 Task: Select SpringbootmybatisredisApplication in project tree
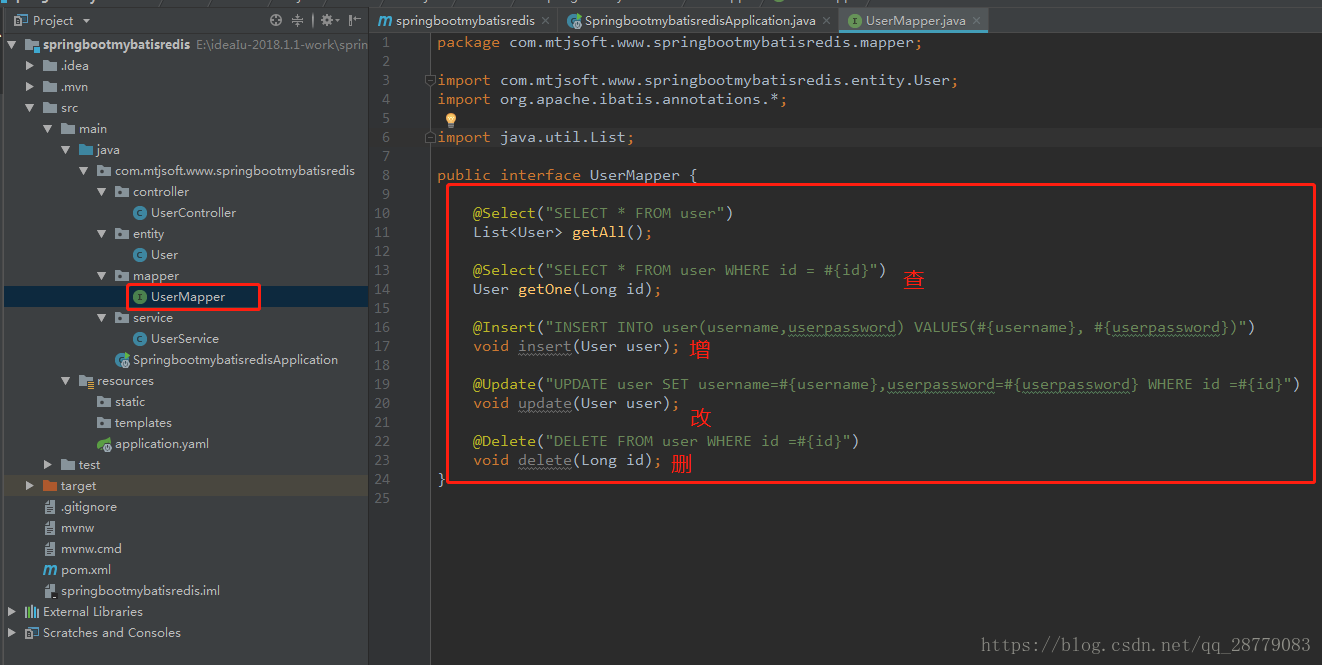tap(235, 360)
